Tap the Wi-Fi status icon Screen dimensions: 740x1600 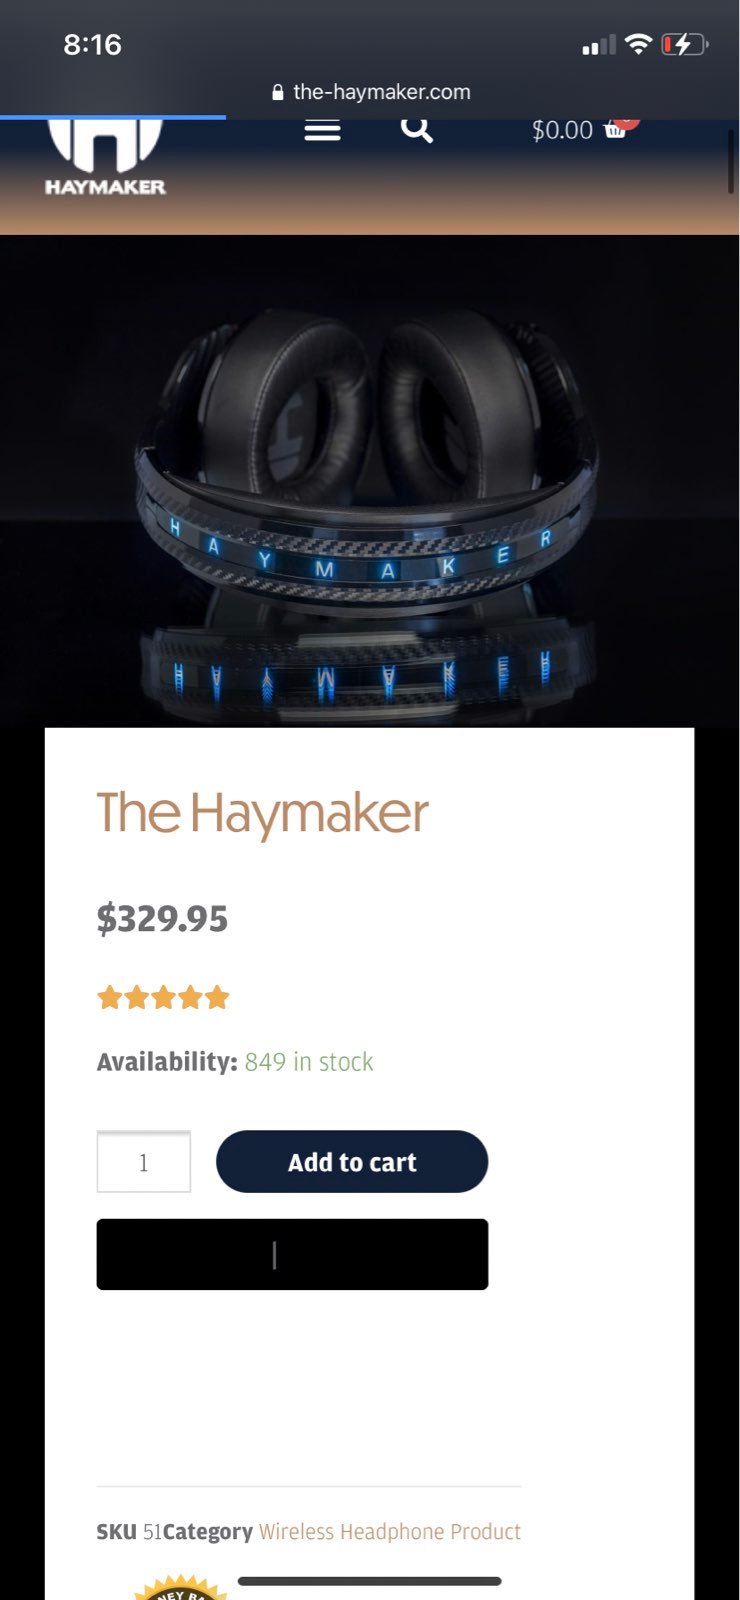pos(638,44)
